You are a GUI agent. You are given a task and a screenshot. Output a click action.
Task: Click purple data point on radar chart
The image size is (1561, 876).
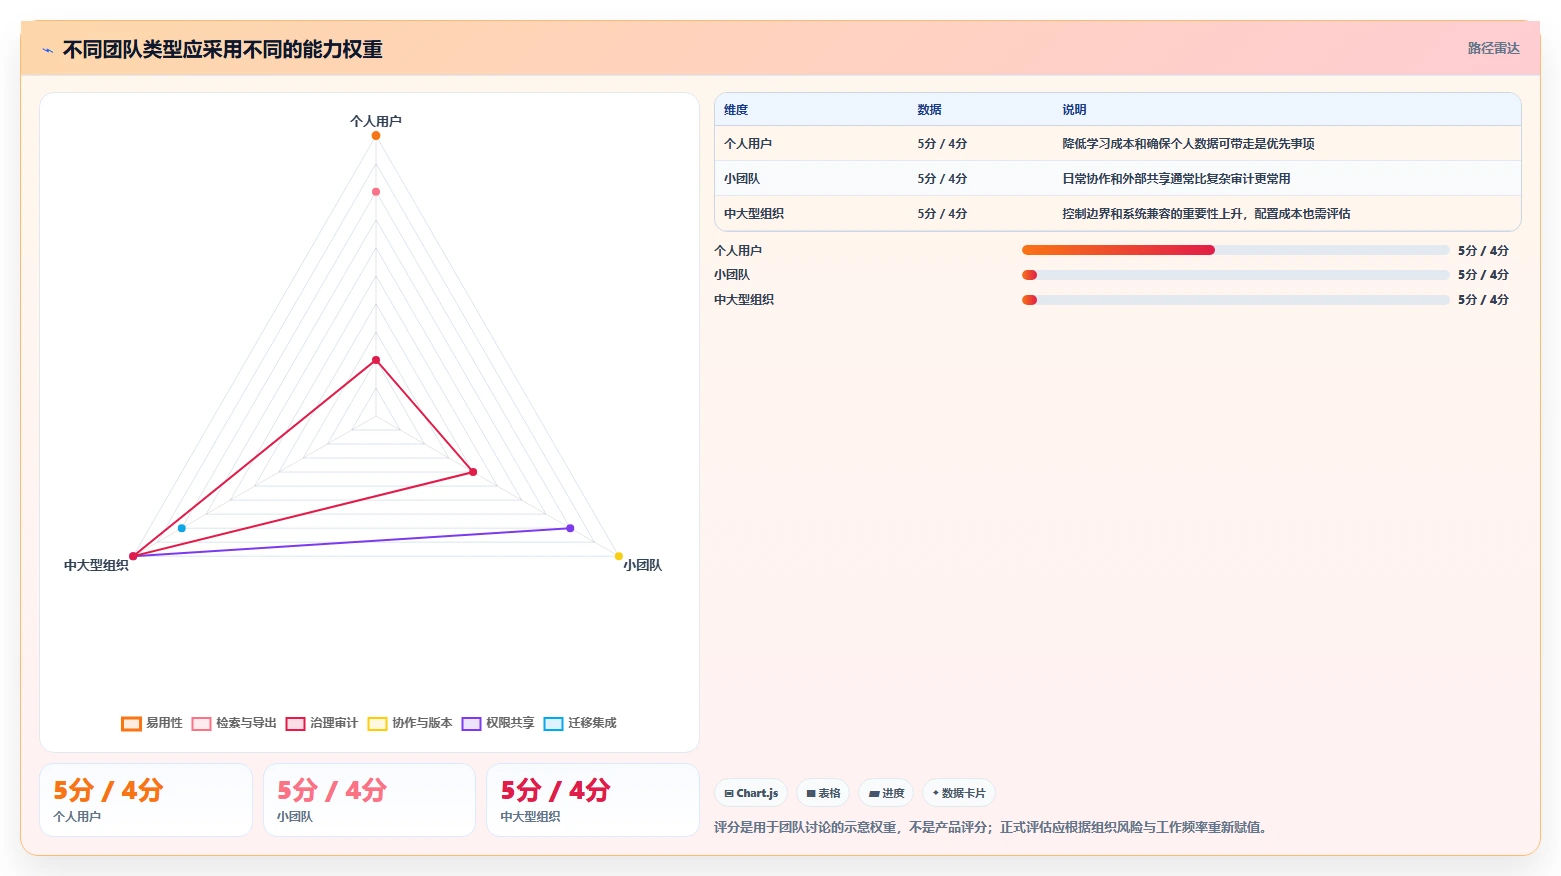click(570, 528)
